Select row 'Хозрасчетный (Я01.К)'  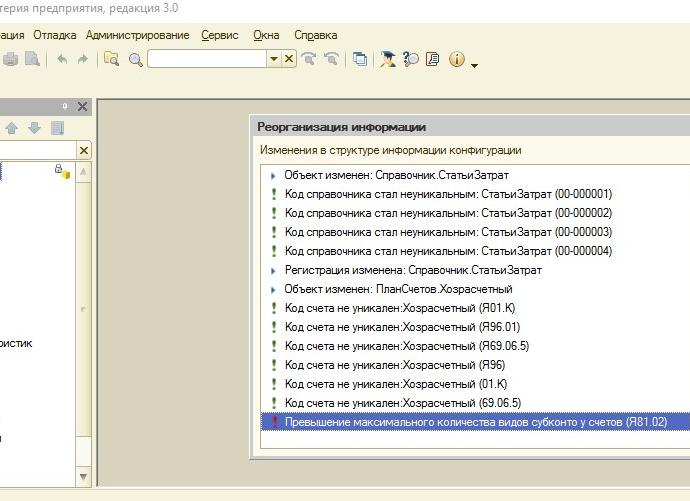[475, 308]
